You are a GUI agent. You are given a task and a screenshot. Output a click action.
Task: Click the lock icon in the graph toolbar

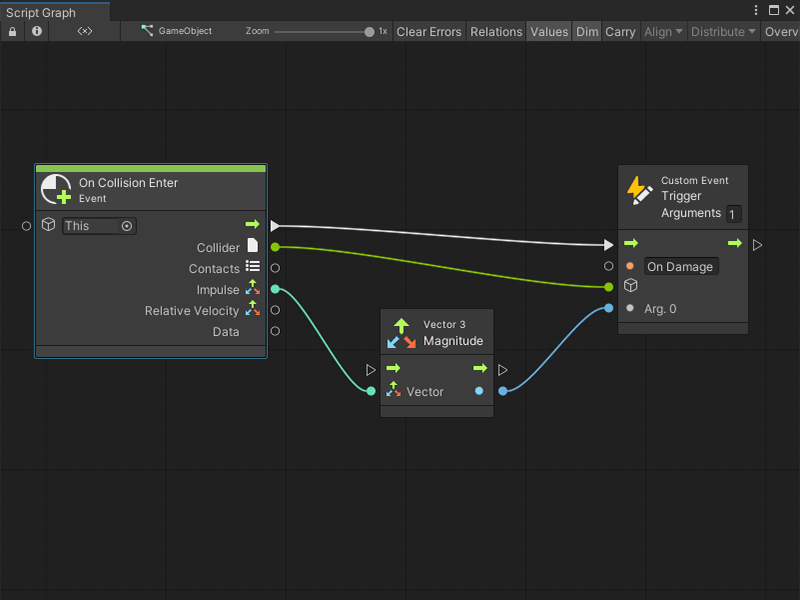coord(11,31)
